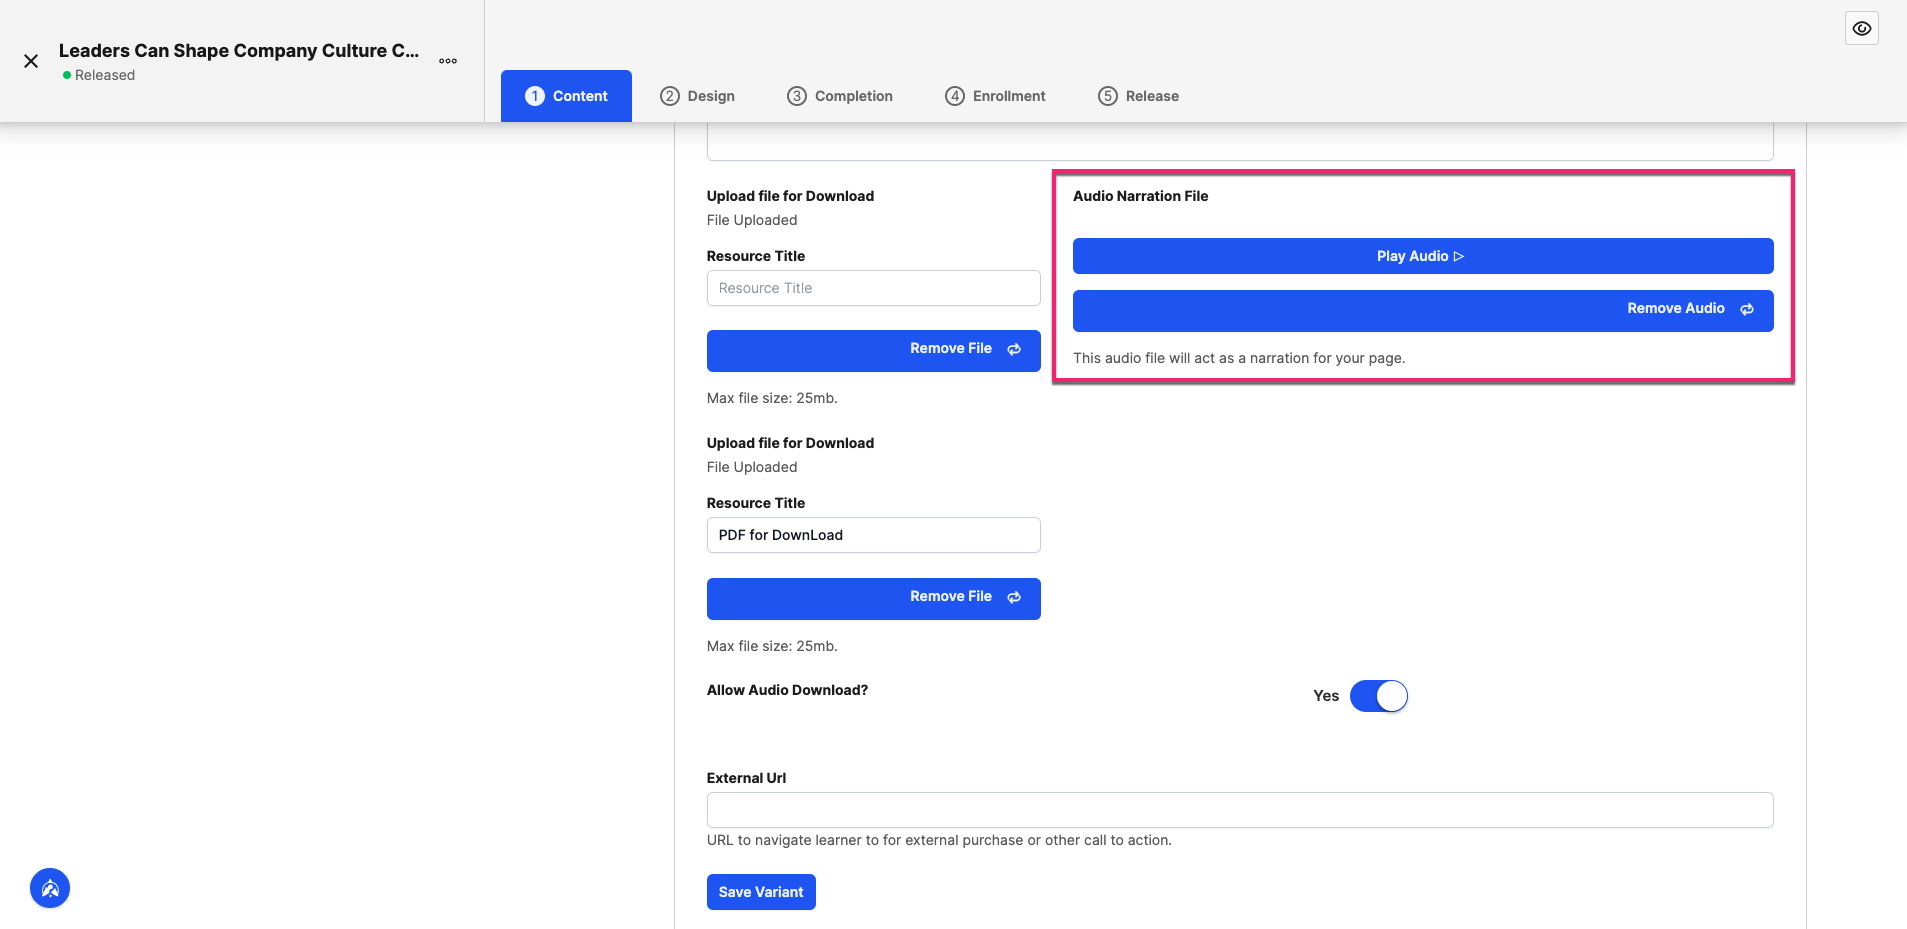This screenshot has width=1907, height=929.
Task: Remove the file labeled PDF for DownLoad
Action: coord(873,598)
